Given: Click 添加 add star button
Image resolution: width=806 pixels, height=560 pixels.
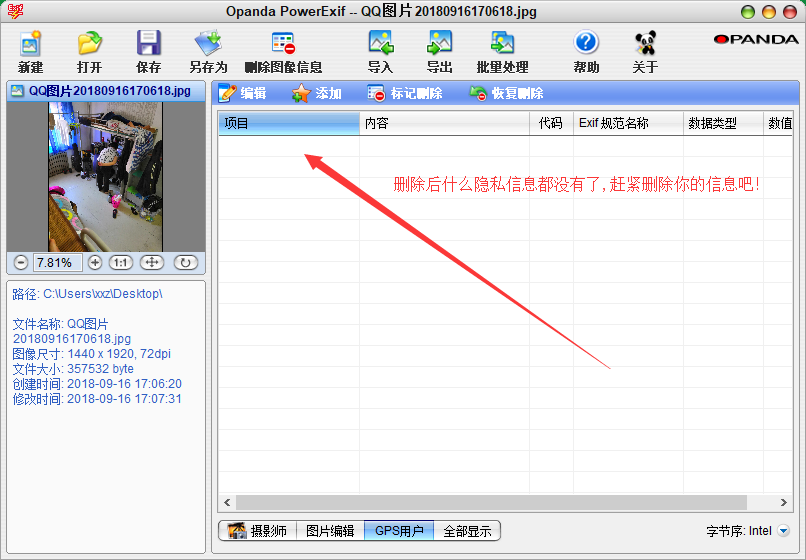Looking at the screenshot, I should (x=317, y=93).
